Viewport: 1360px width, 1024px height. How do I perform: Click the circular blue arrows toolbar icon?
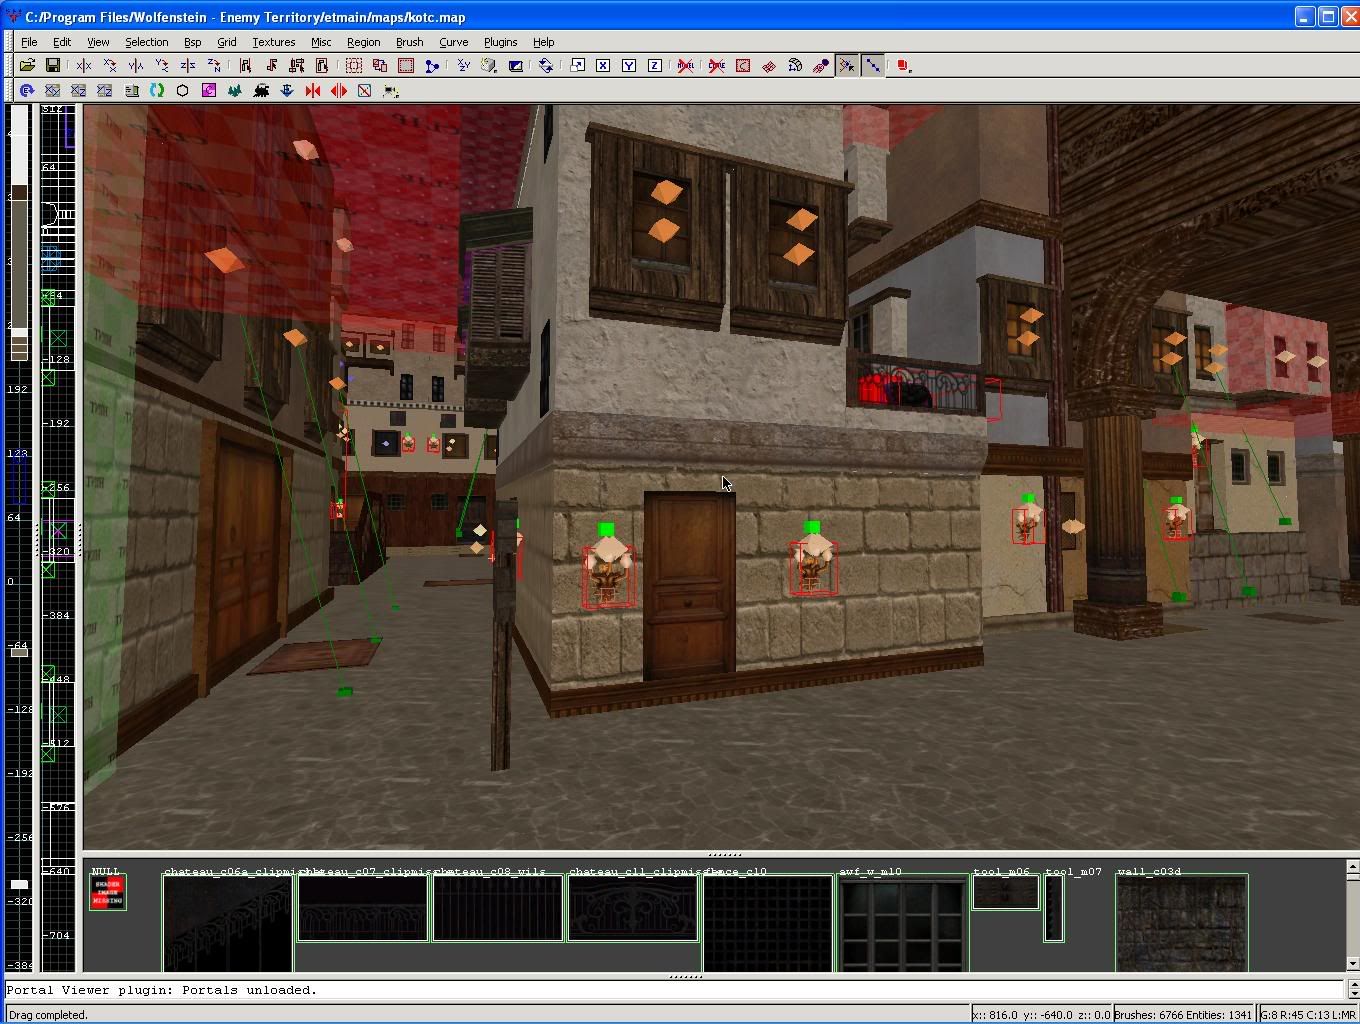(x=546, y=66)
